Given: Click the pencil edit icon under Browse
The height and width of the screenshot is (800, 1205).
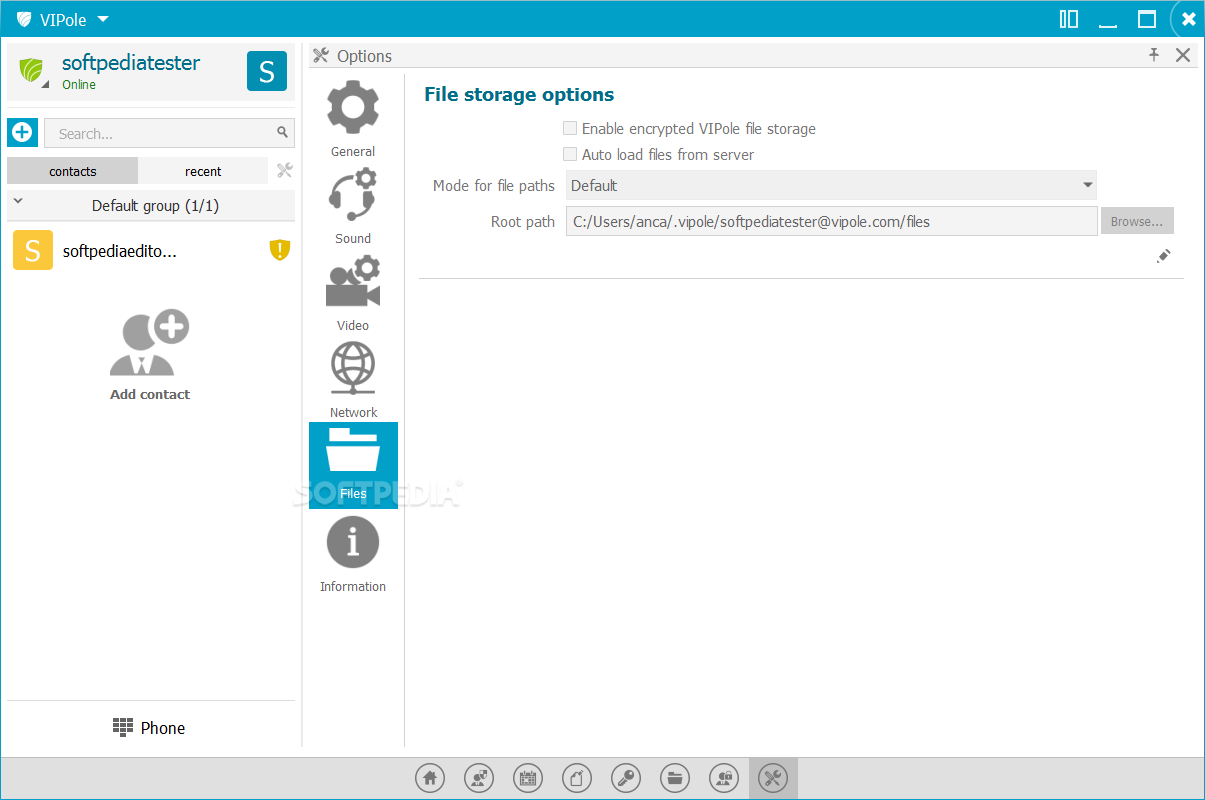Looking at the screenshot, I should click(x=1163, y=256).
